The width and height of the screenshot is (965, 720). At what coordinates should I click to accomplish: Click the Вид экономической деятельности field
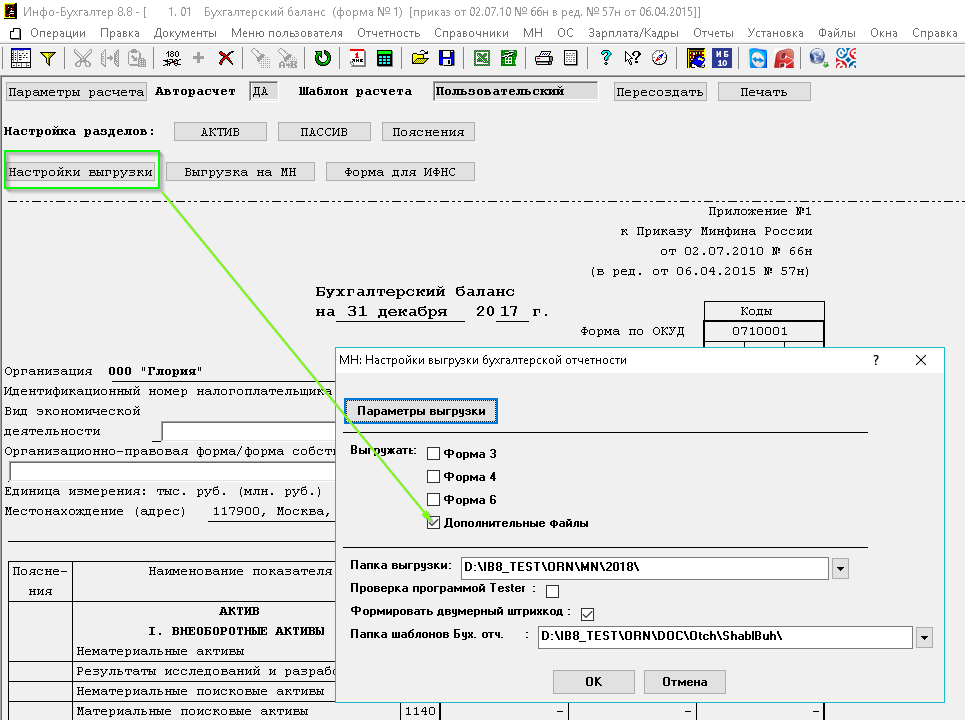point(249,431)
